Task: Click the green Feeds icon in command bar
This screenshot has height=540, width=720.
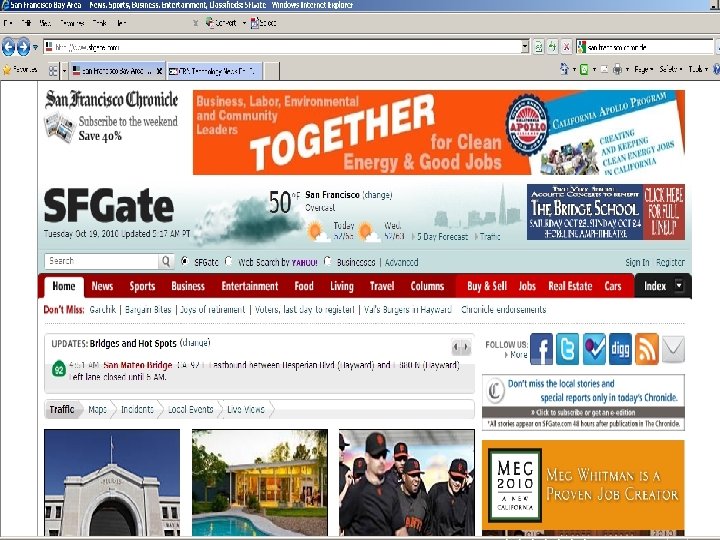Action: pyautogui.click(x=584, y=69)
